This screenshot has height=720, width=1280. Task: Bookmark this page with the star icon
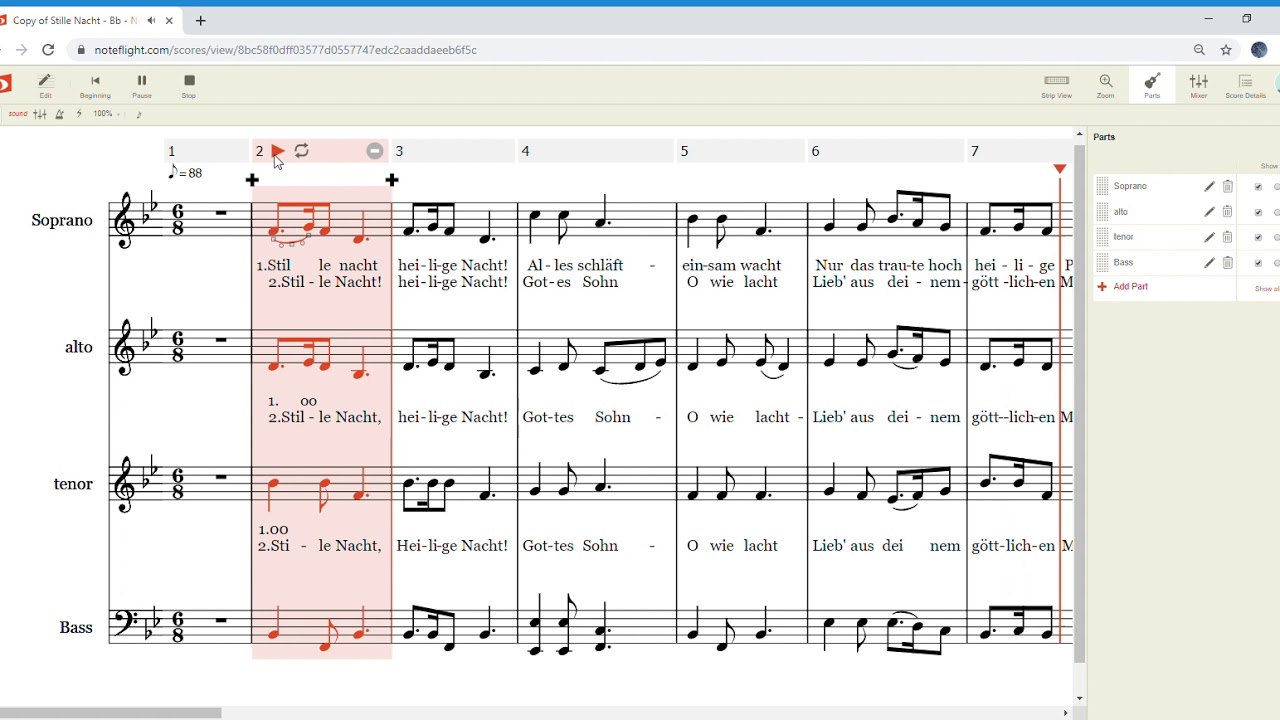pos(1226,50)
